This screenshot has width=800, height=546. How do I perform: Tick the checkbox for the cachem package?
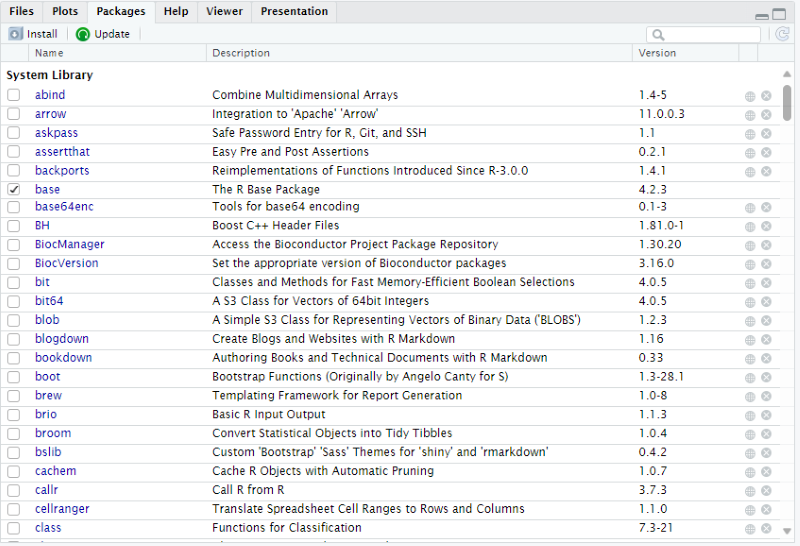[14, 471]
